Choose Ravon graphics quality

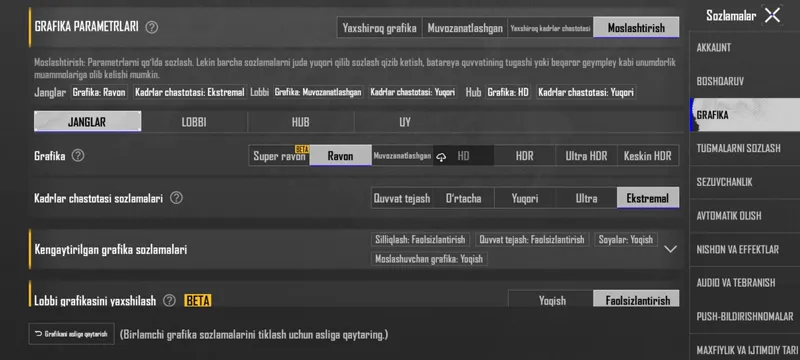(x=340, y=156)
